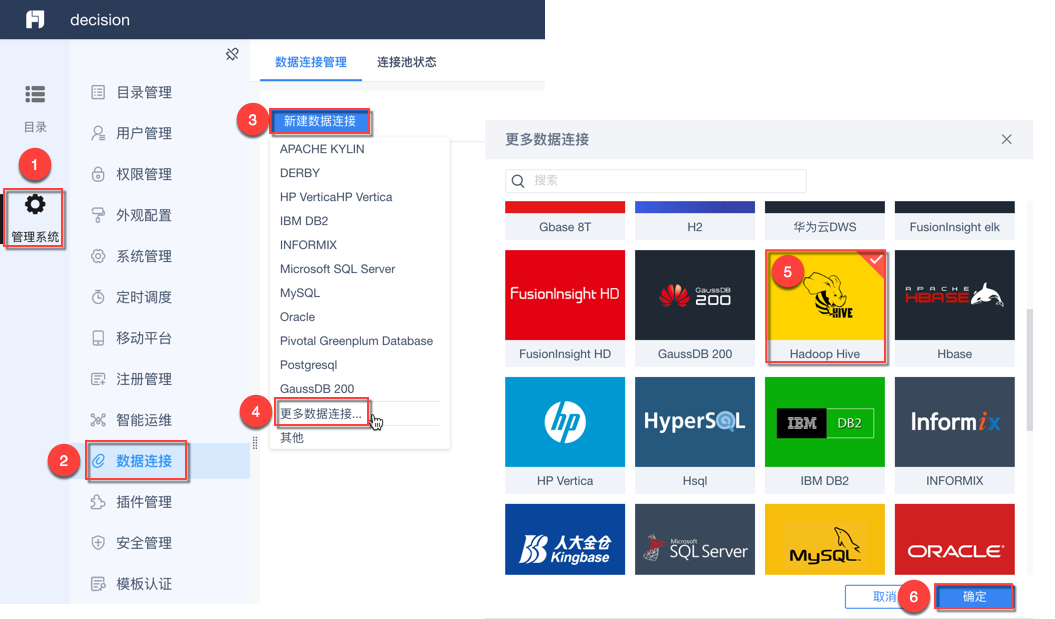Click 取消 to cancel the dialog

point(884,597)
